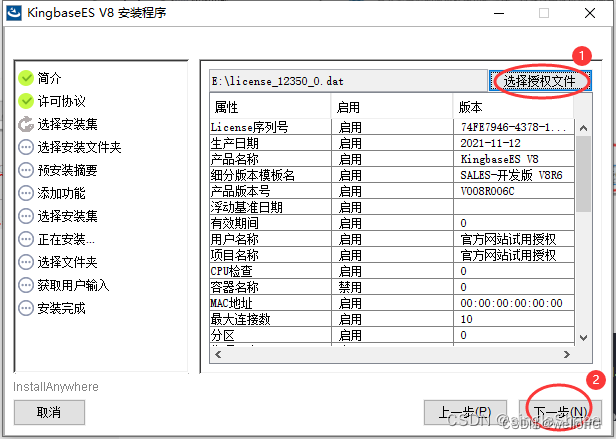Click the step icon beside 预安装摘要
616x439 pixels.
(x=26, y=170)
